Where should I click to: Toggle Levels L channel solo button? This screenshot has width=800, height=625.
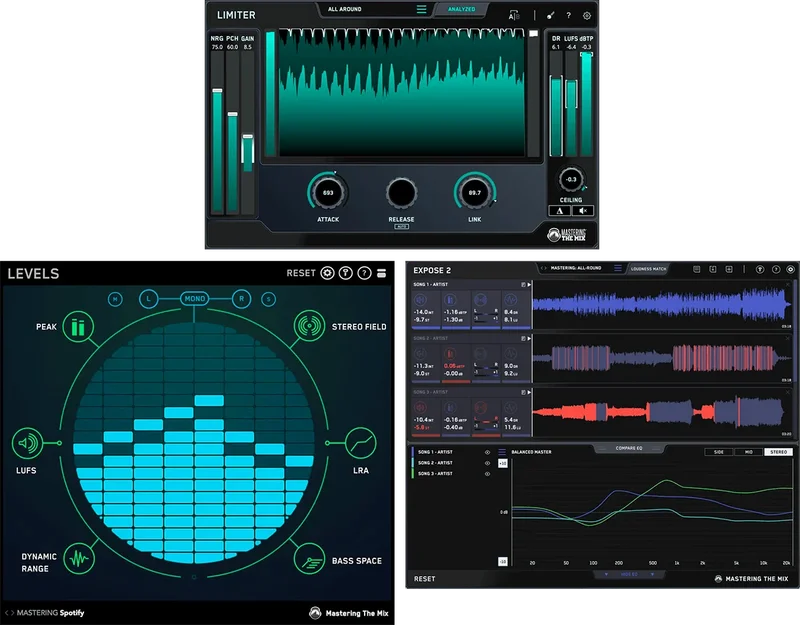pos(148,298)
